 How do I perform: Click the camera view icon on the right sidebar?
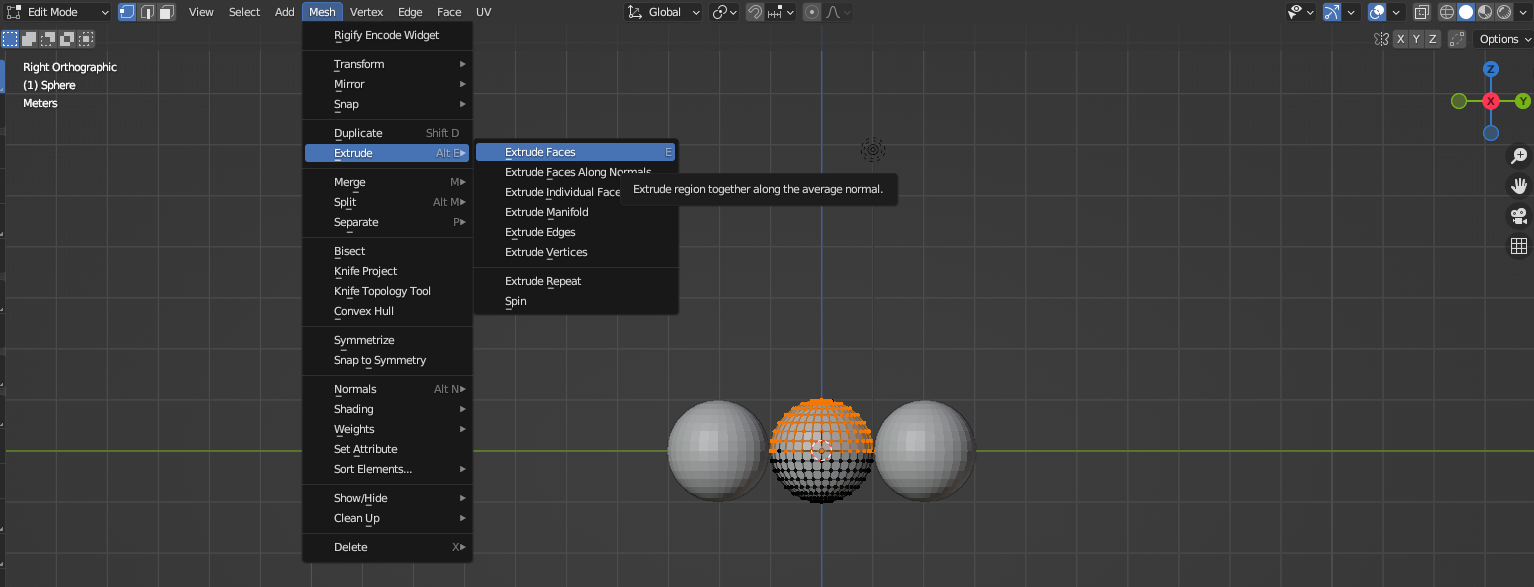[1518, 217]
